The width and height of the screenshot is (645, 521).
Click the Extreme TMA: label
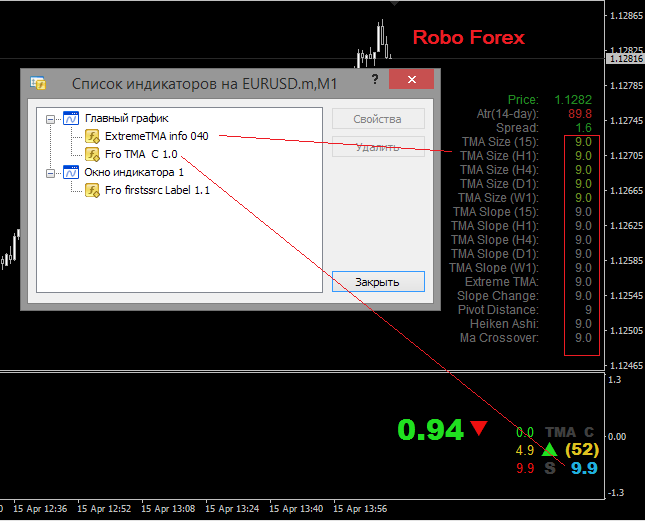click(x=501, y=282)
